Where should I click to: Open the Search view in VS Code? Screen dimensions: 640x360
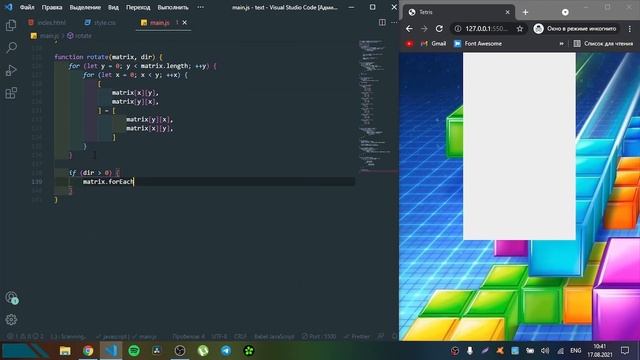click(x=11, y=47)
